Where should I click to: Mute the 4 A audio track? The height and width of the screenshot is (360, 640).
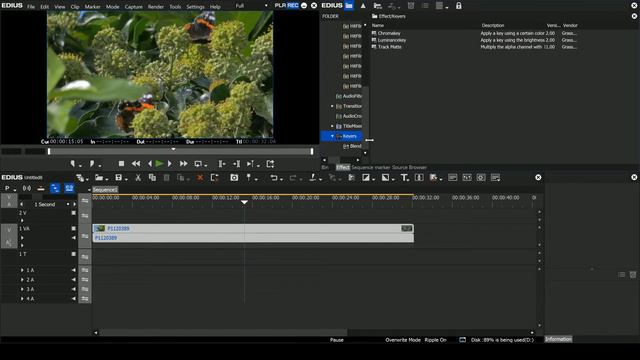(73, 299)
